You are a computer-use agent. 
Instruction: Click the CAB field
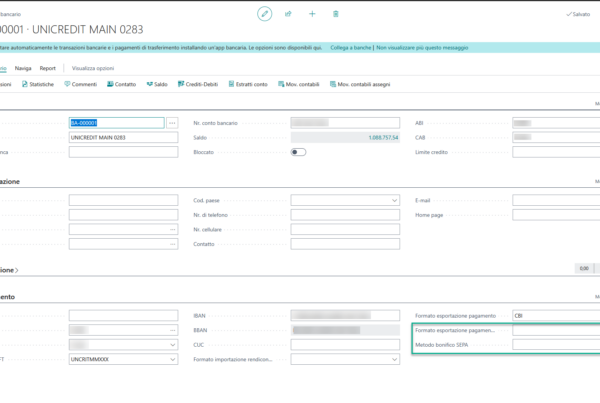tap(556, 137)
